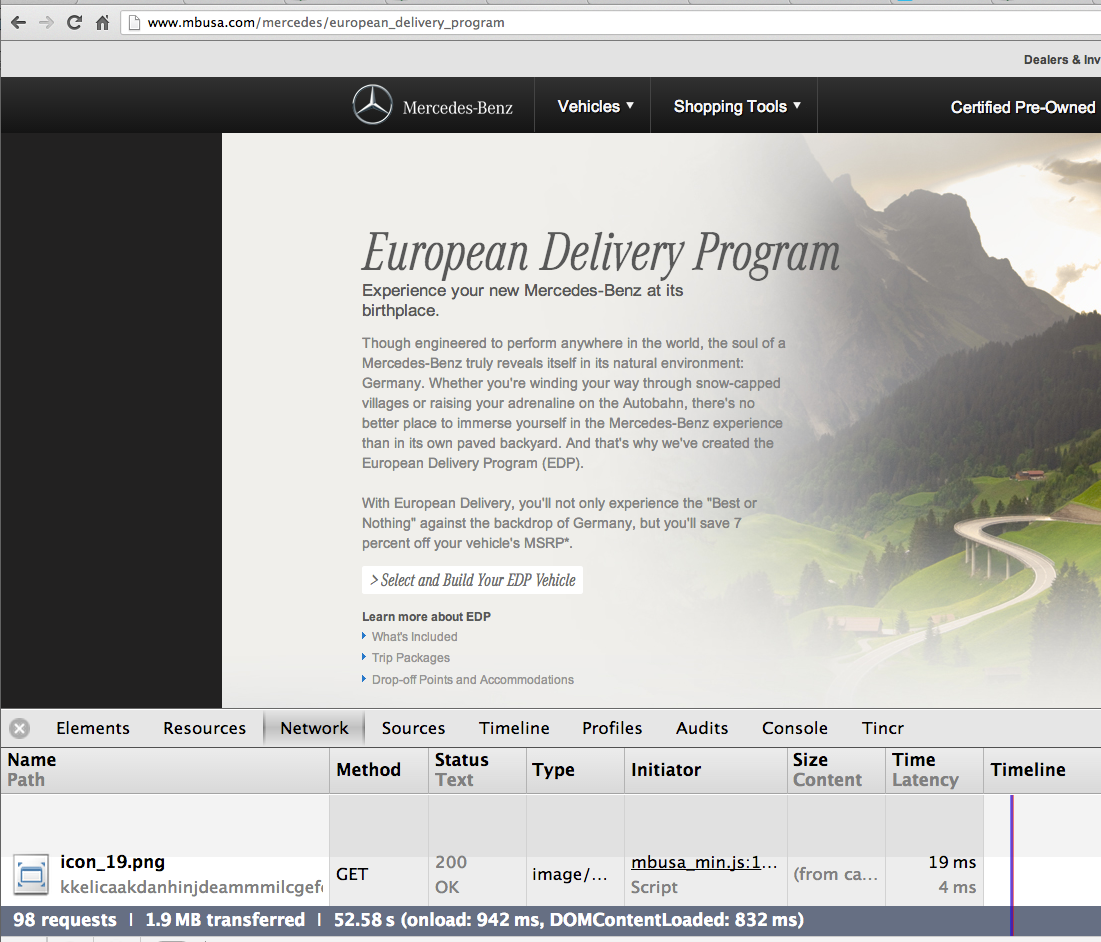The height and width of the screenshot is (942, 1101).
Task: Close the DevTools panel
Action: pos(19,728)
